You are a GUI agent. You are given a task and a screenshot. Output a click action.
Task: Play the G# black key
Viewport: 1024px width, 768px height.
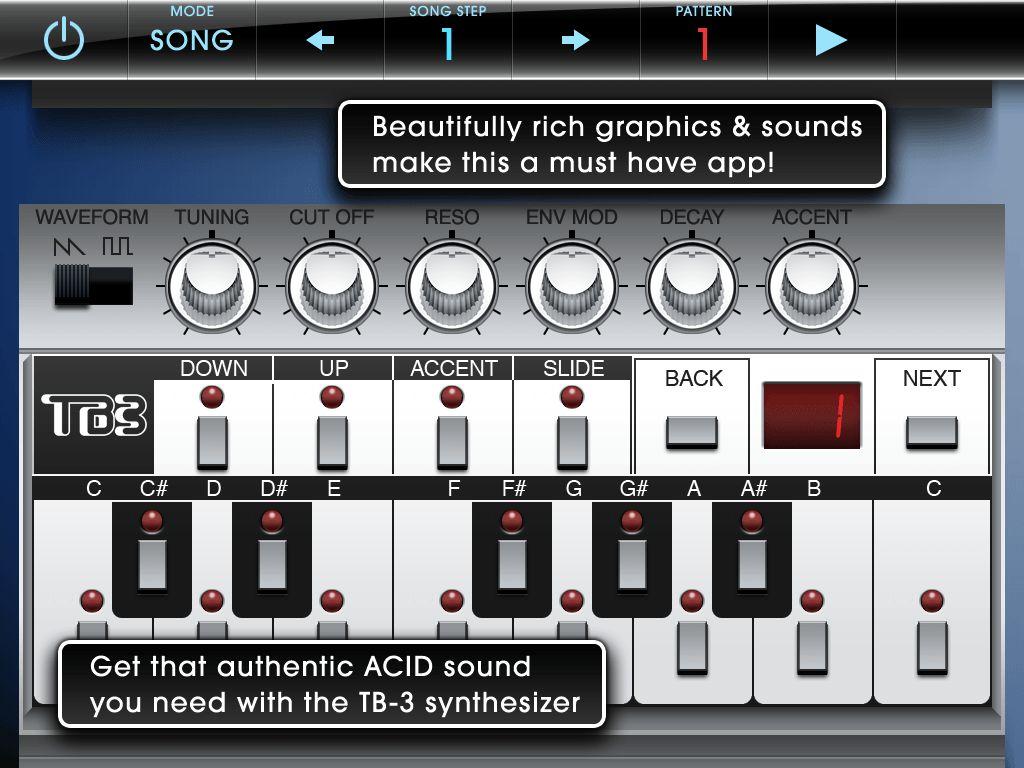[x=632, y=560]
